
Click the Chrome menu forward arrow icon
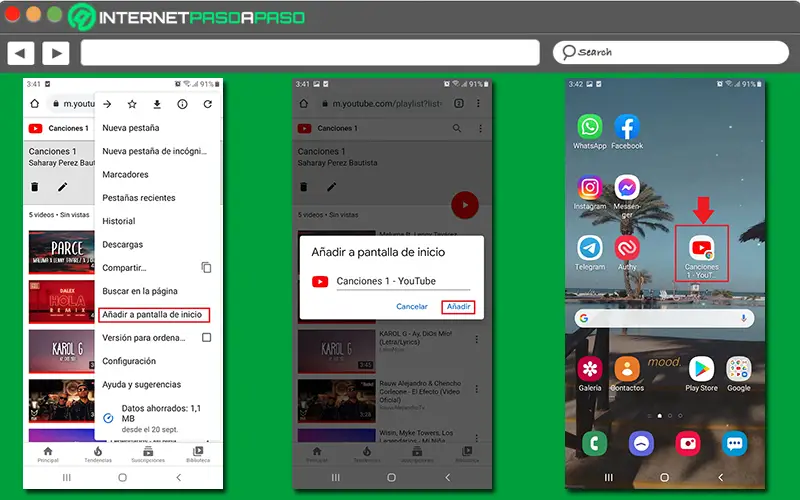pos(107,104)
